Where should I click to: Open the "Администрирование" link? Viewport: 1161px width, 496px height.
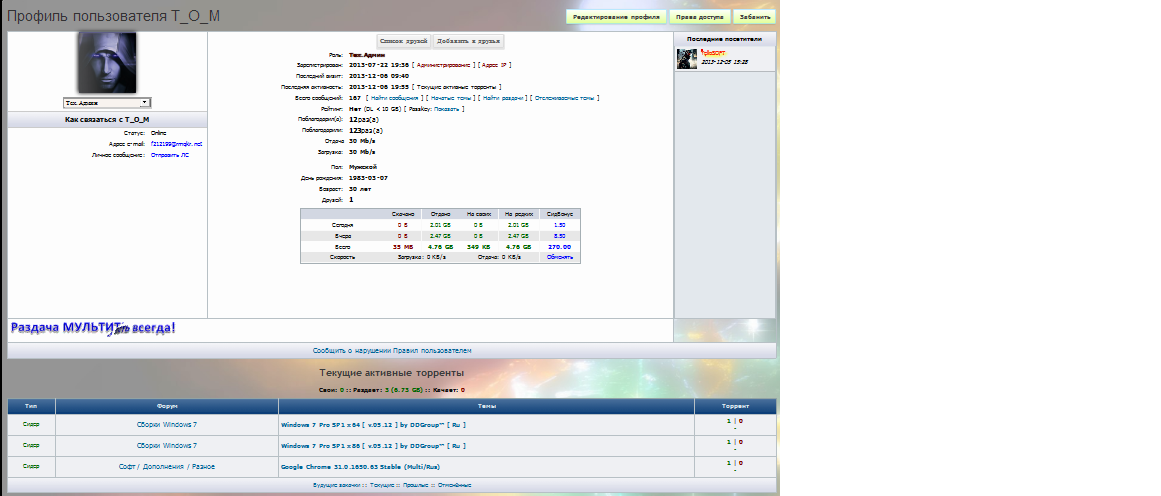tap(444, 65)
